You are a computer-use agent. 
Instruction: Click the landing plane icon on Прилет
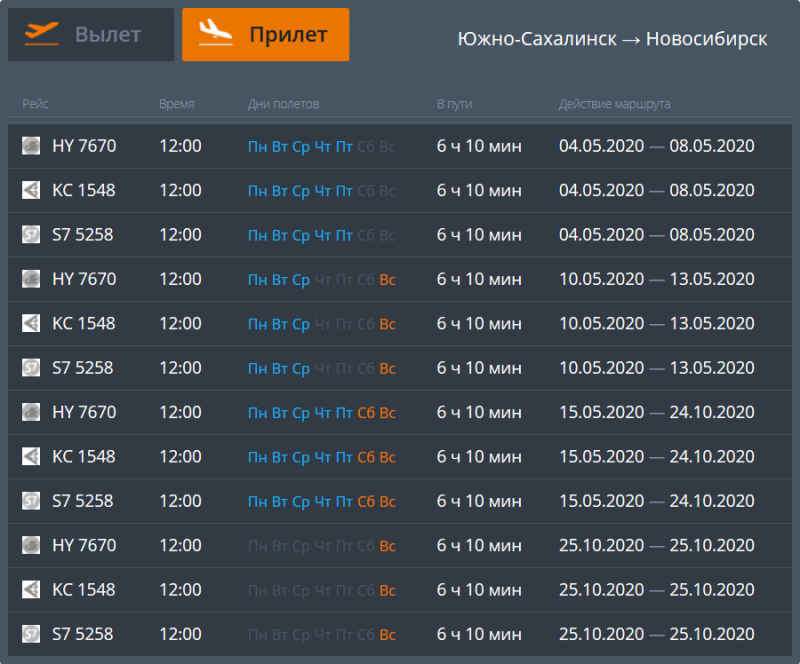(x=215, y=34)
